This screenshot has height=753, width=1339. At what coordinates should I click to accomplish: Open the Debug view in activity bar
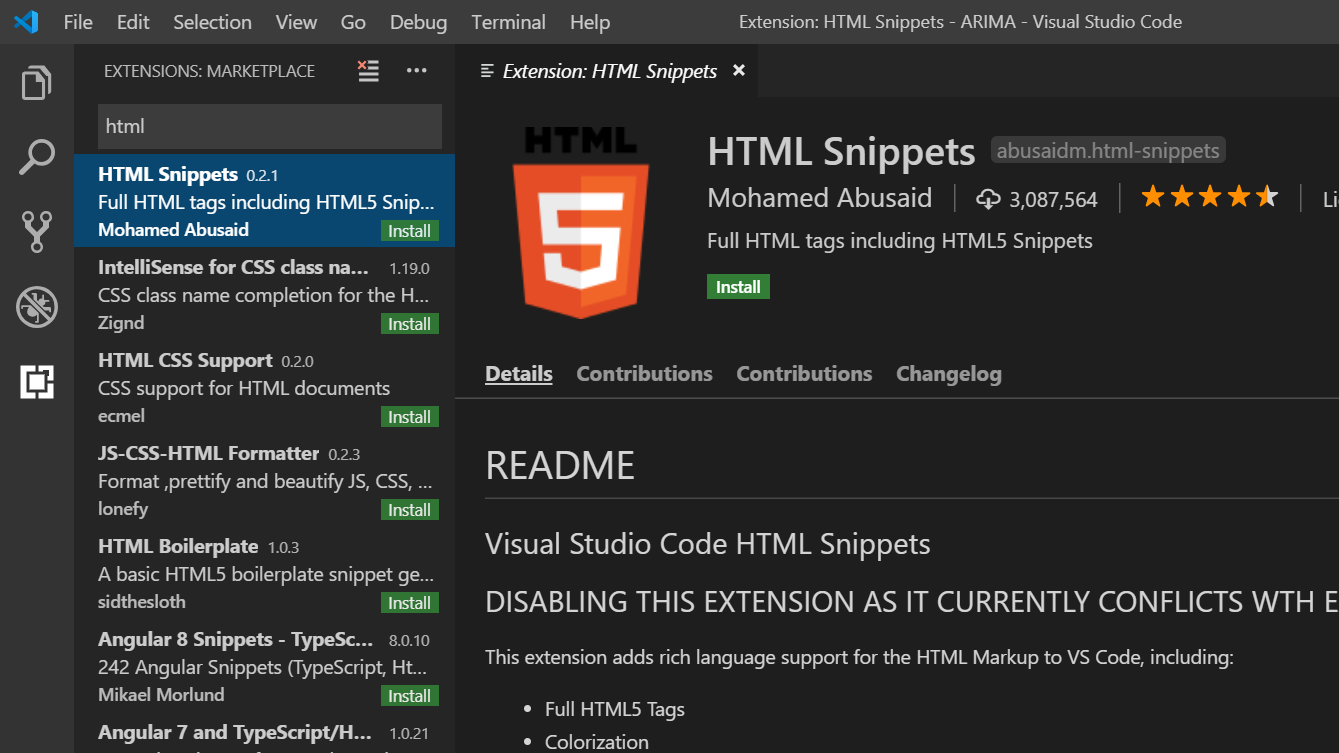point(37,307)
